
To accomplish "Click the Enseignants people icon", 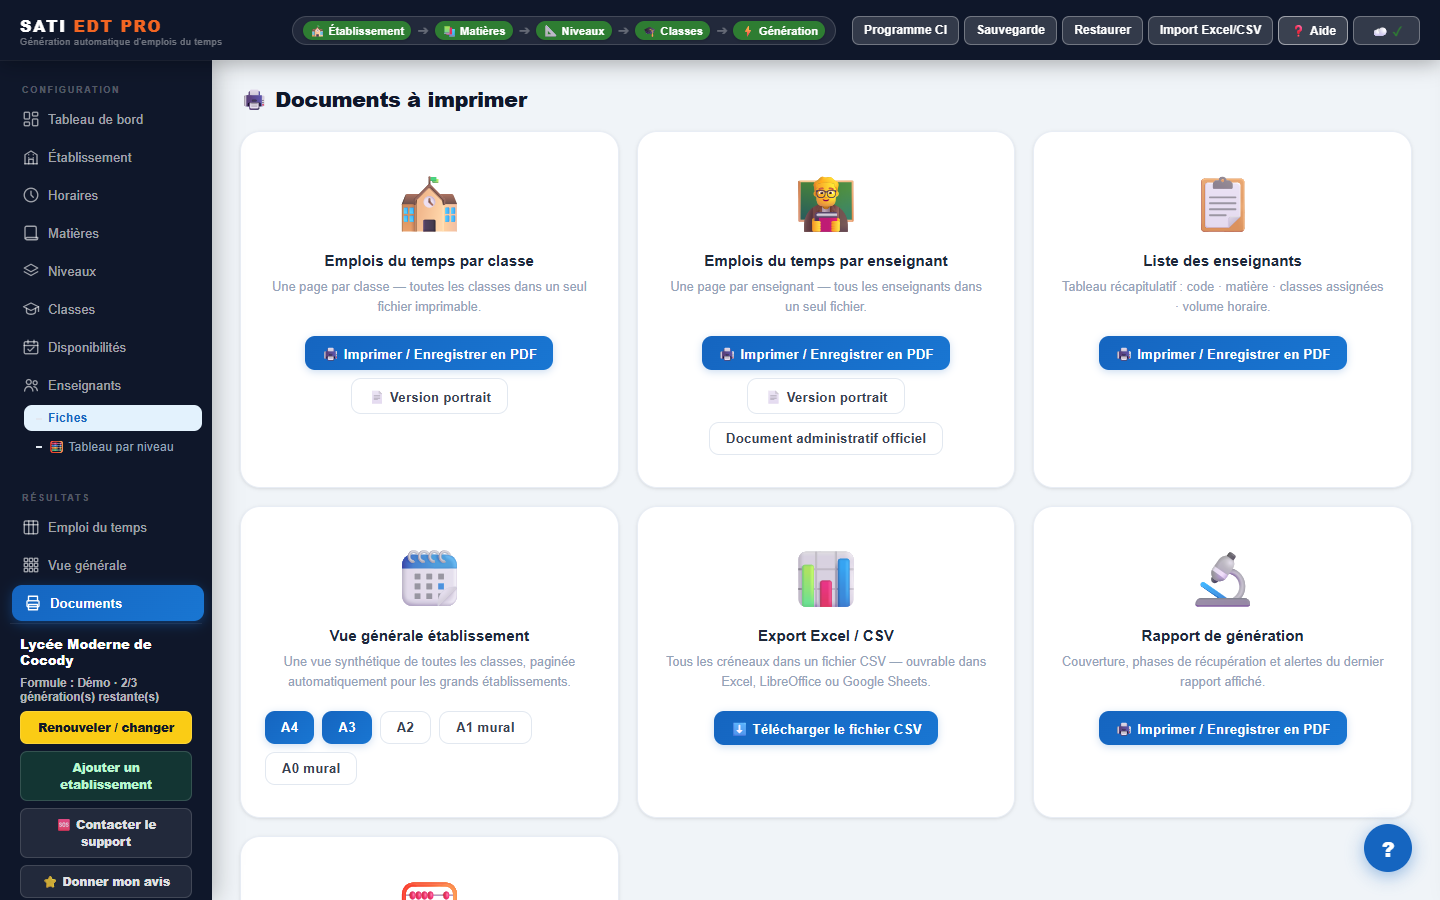I will [x=31, y=385].
